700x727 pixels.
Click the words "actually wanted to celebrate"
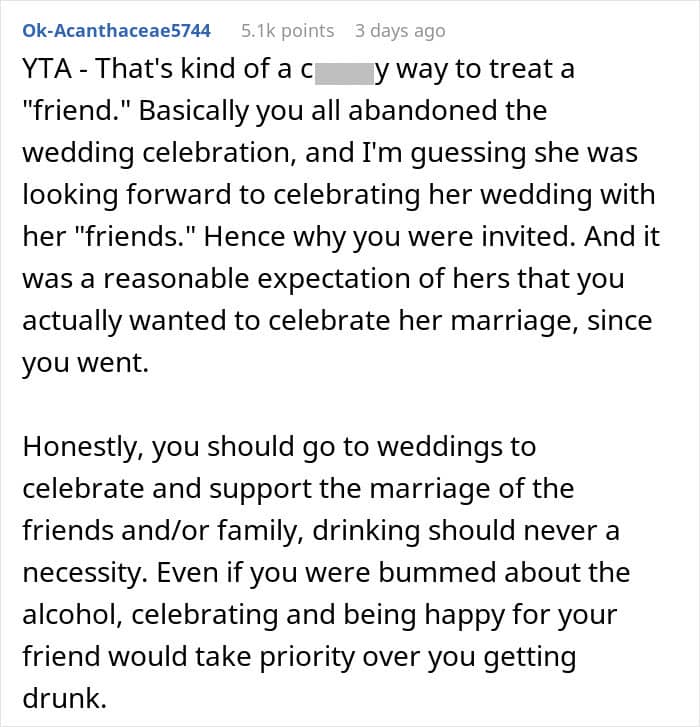[206, 321]
